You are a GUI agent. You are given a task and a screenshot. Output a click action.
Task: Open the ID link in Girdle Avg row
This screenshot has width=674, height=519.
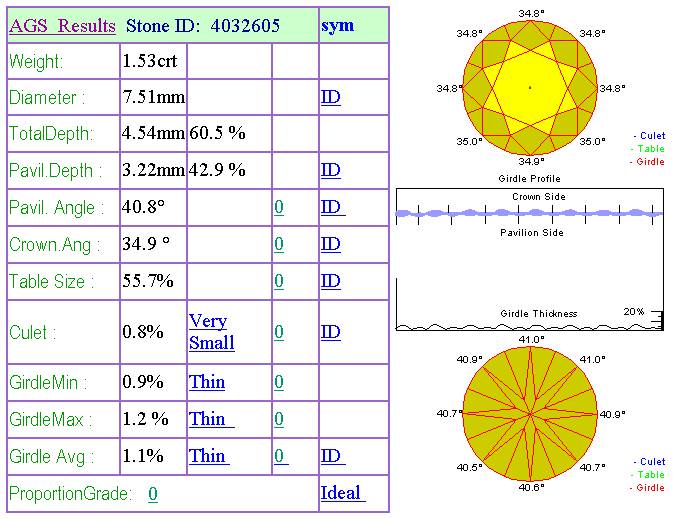click(x=331, y=456)
